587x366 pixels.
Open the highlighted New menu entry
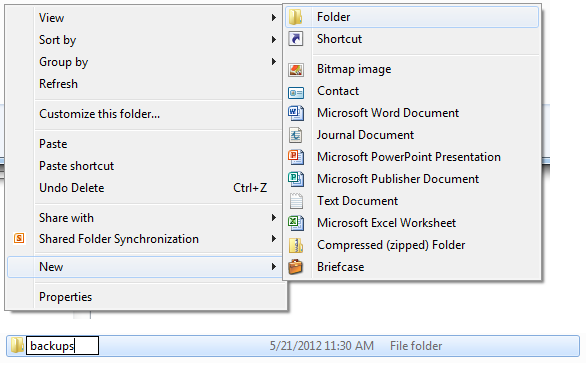pos(144,267)
